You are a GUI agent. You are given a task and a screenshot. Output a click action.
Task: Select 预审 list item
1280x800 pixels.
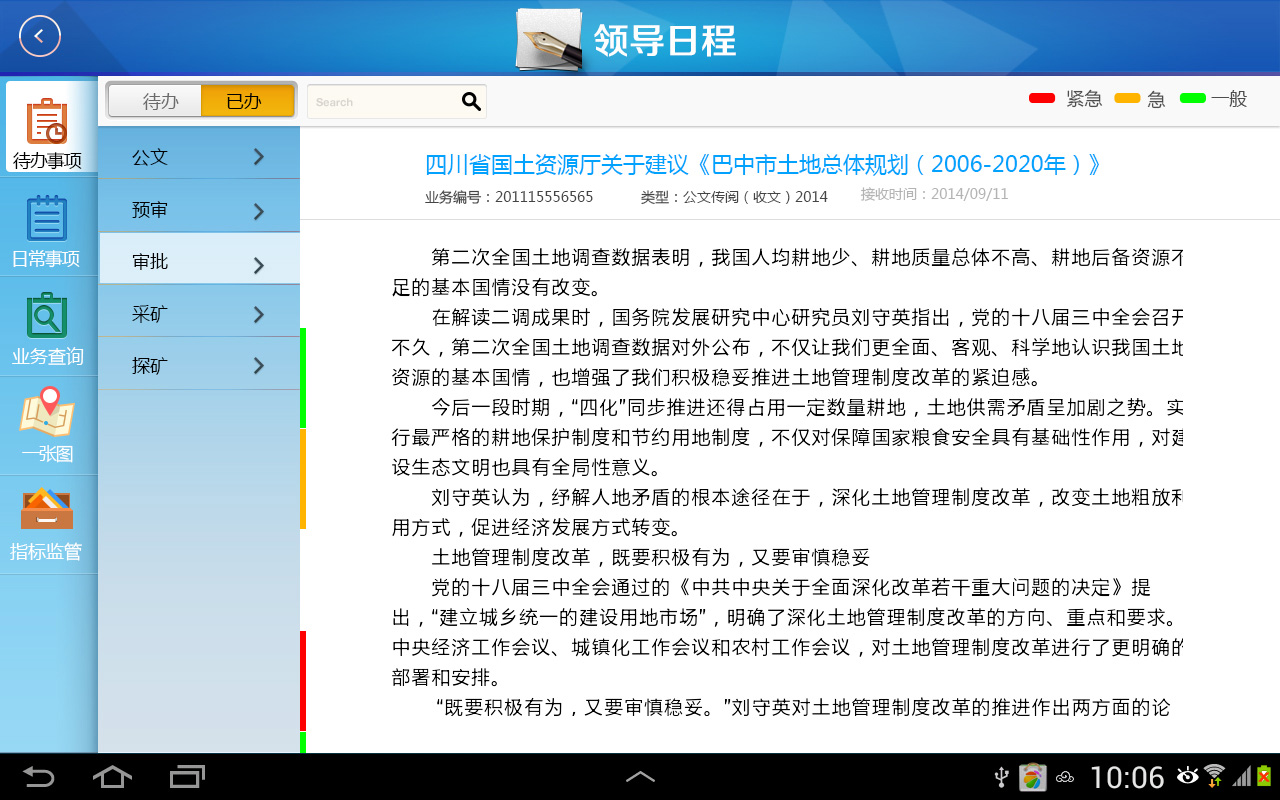click(199, 206)
